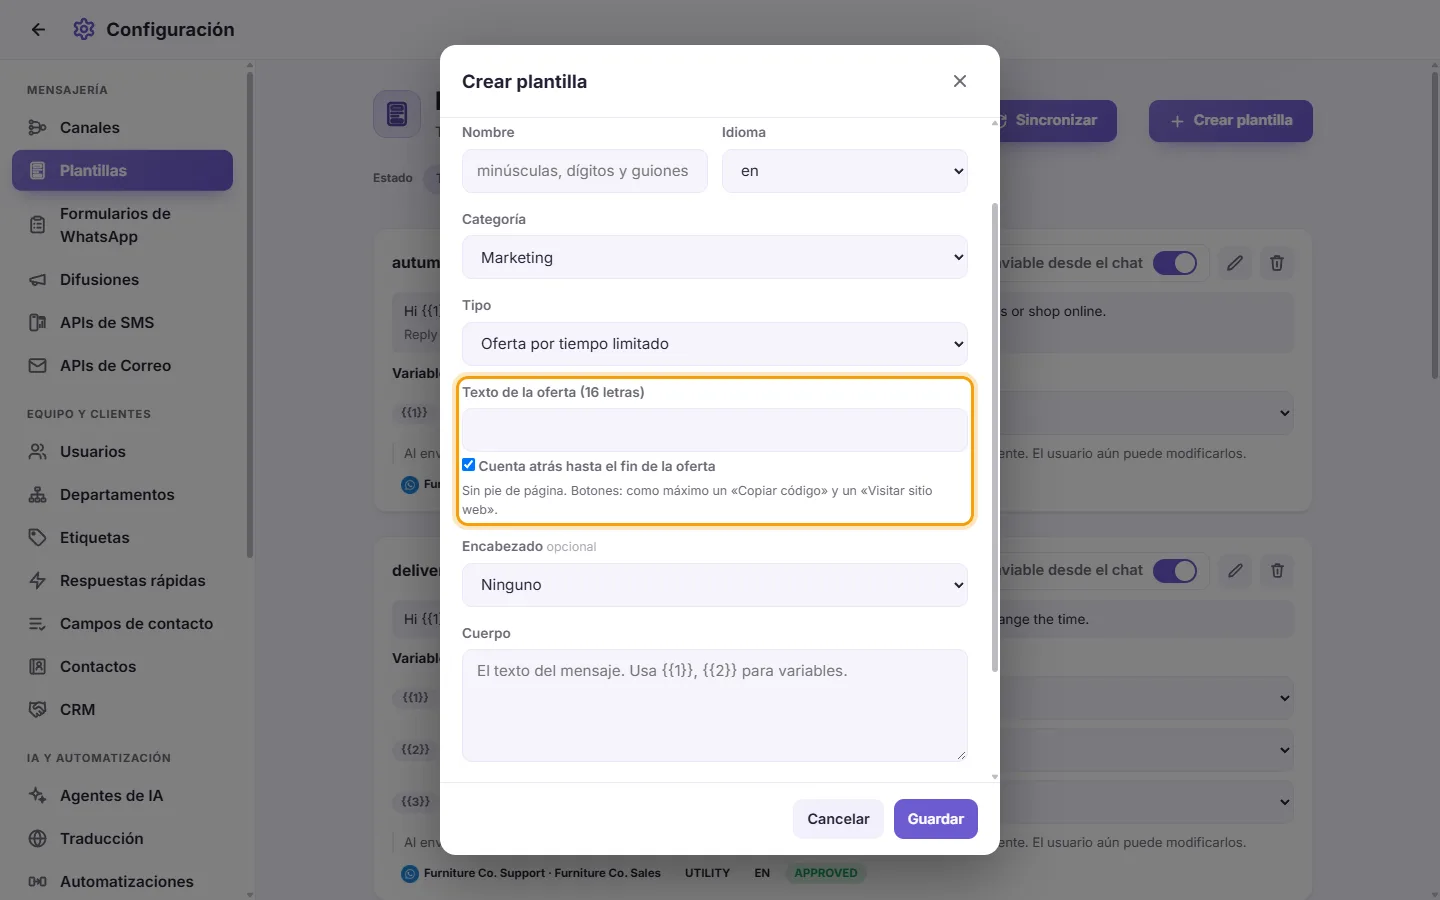Open the Categoría dropdown set to Marketing

(715, 257)
